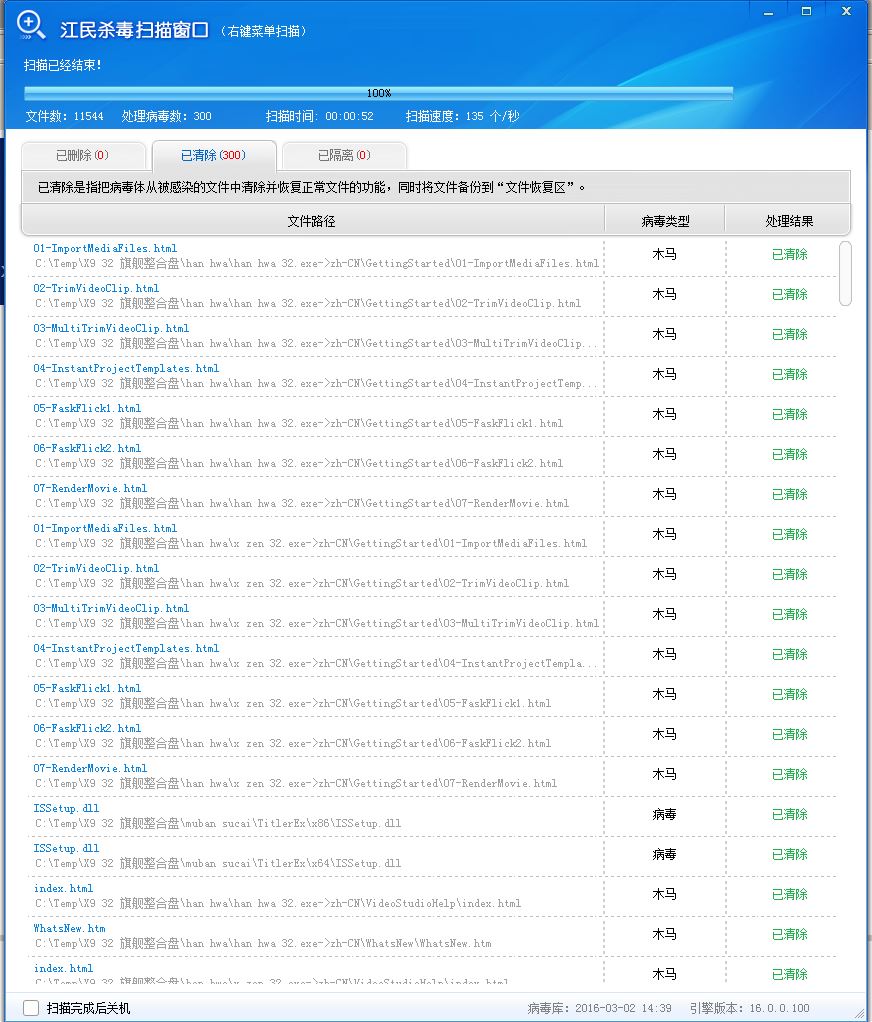Click the 文件路径 column header
Image resolution: width=872 pixels, height=1022 pixels.
click(312, 221)
